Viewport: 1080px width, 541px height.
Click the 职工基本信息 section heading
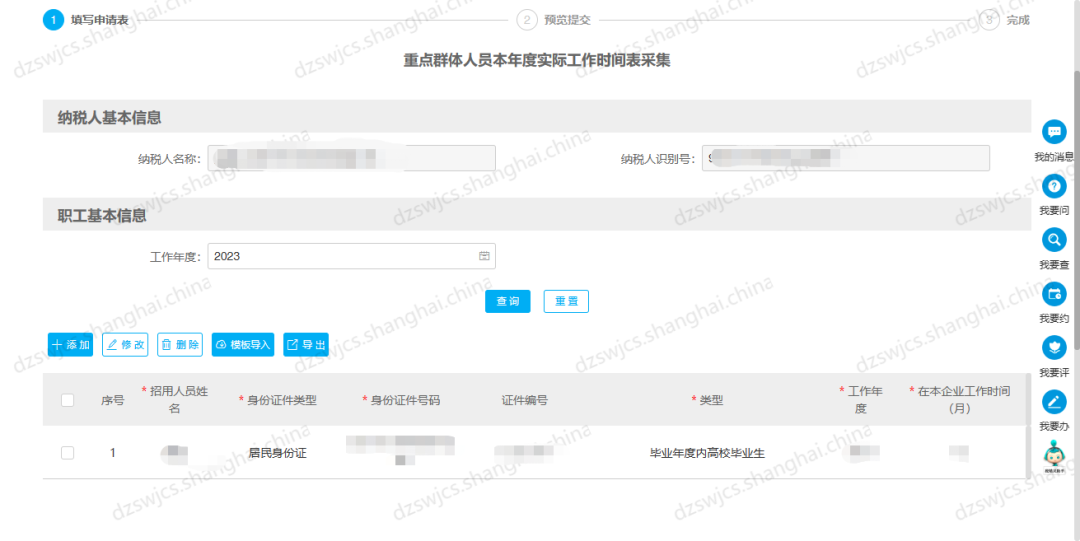coord(102,216)
